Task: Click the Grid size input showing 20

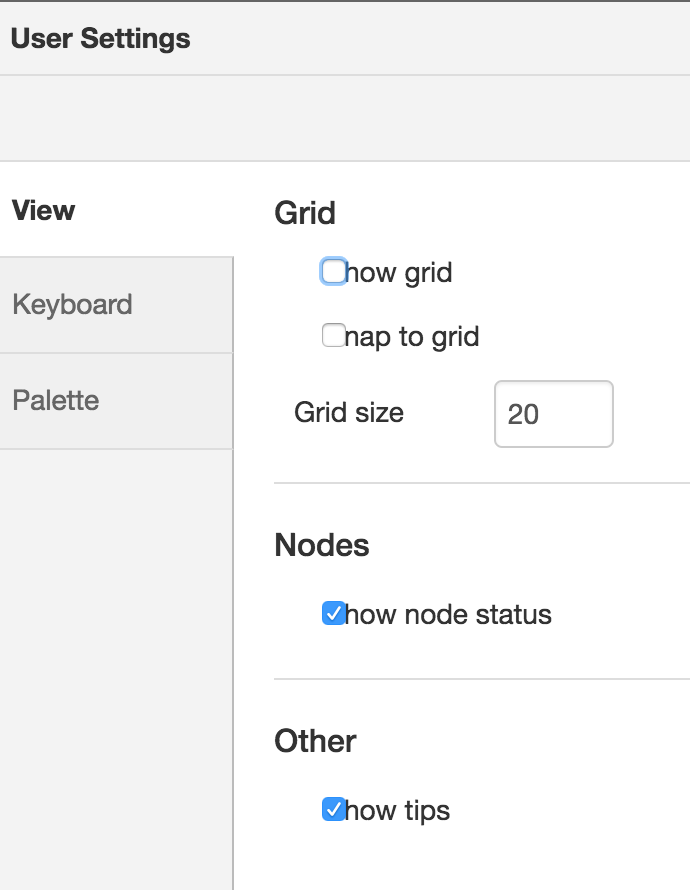Action: click(554, 414)
